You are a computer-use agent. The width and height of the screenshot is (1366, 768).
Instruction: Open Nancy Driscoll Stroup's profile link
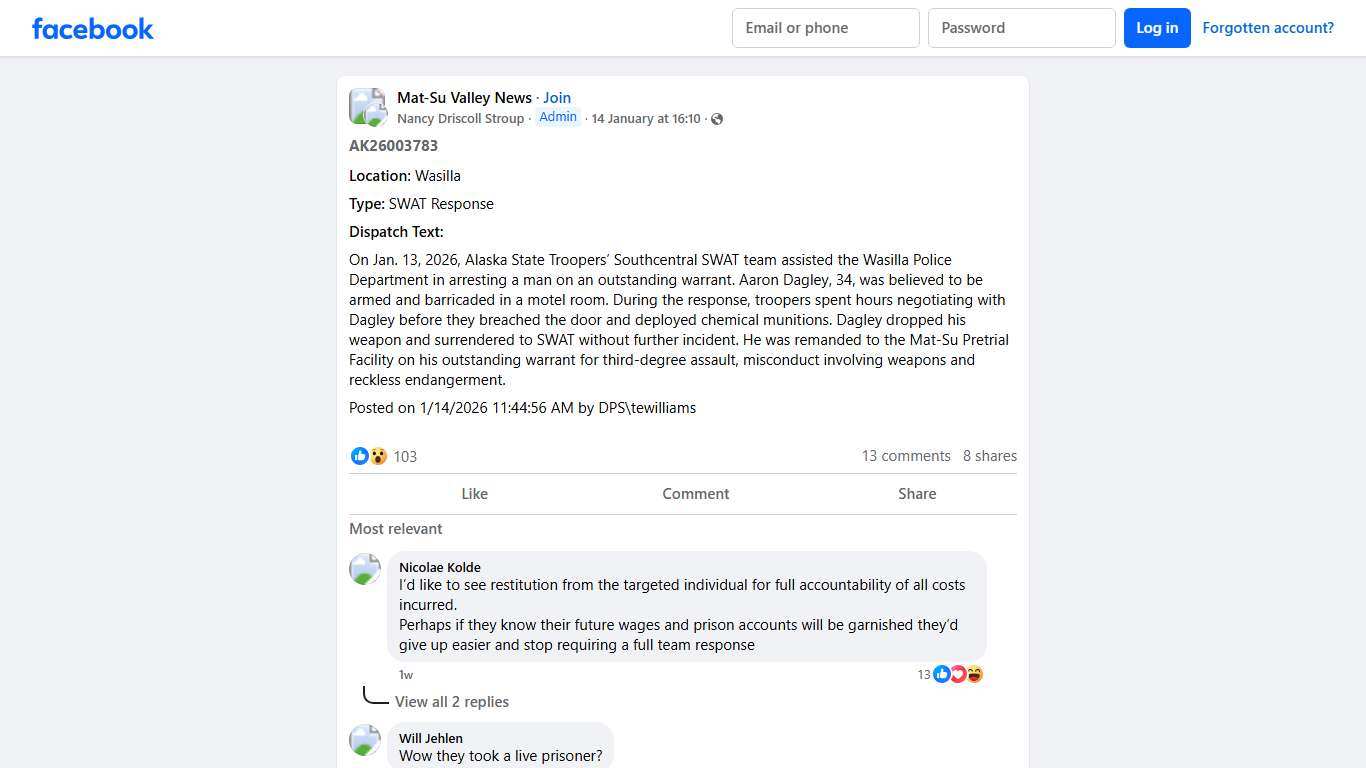[x=460, y=119]
